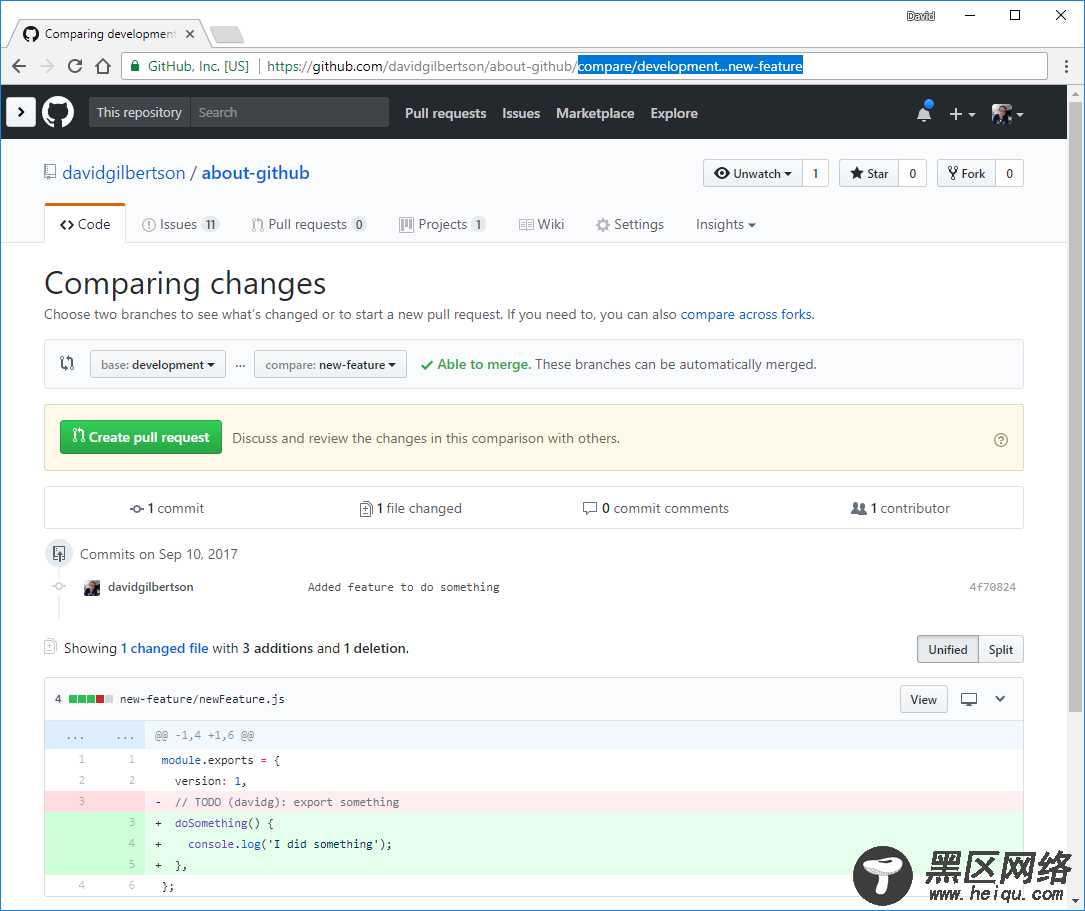Open Marketplace in top navigation
The width and height of the screenshot is (1085, 911).
pos(595,113)
